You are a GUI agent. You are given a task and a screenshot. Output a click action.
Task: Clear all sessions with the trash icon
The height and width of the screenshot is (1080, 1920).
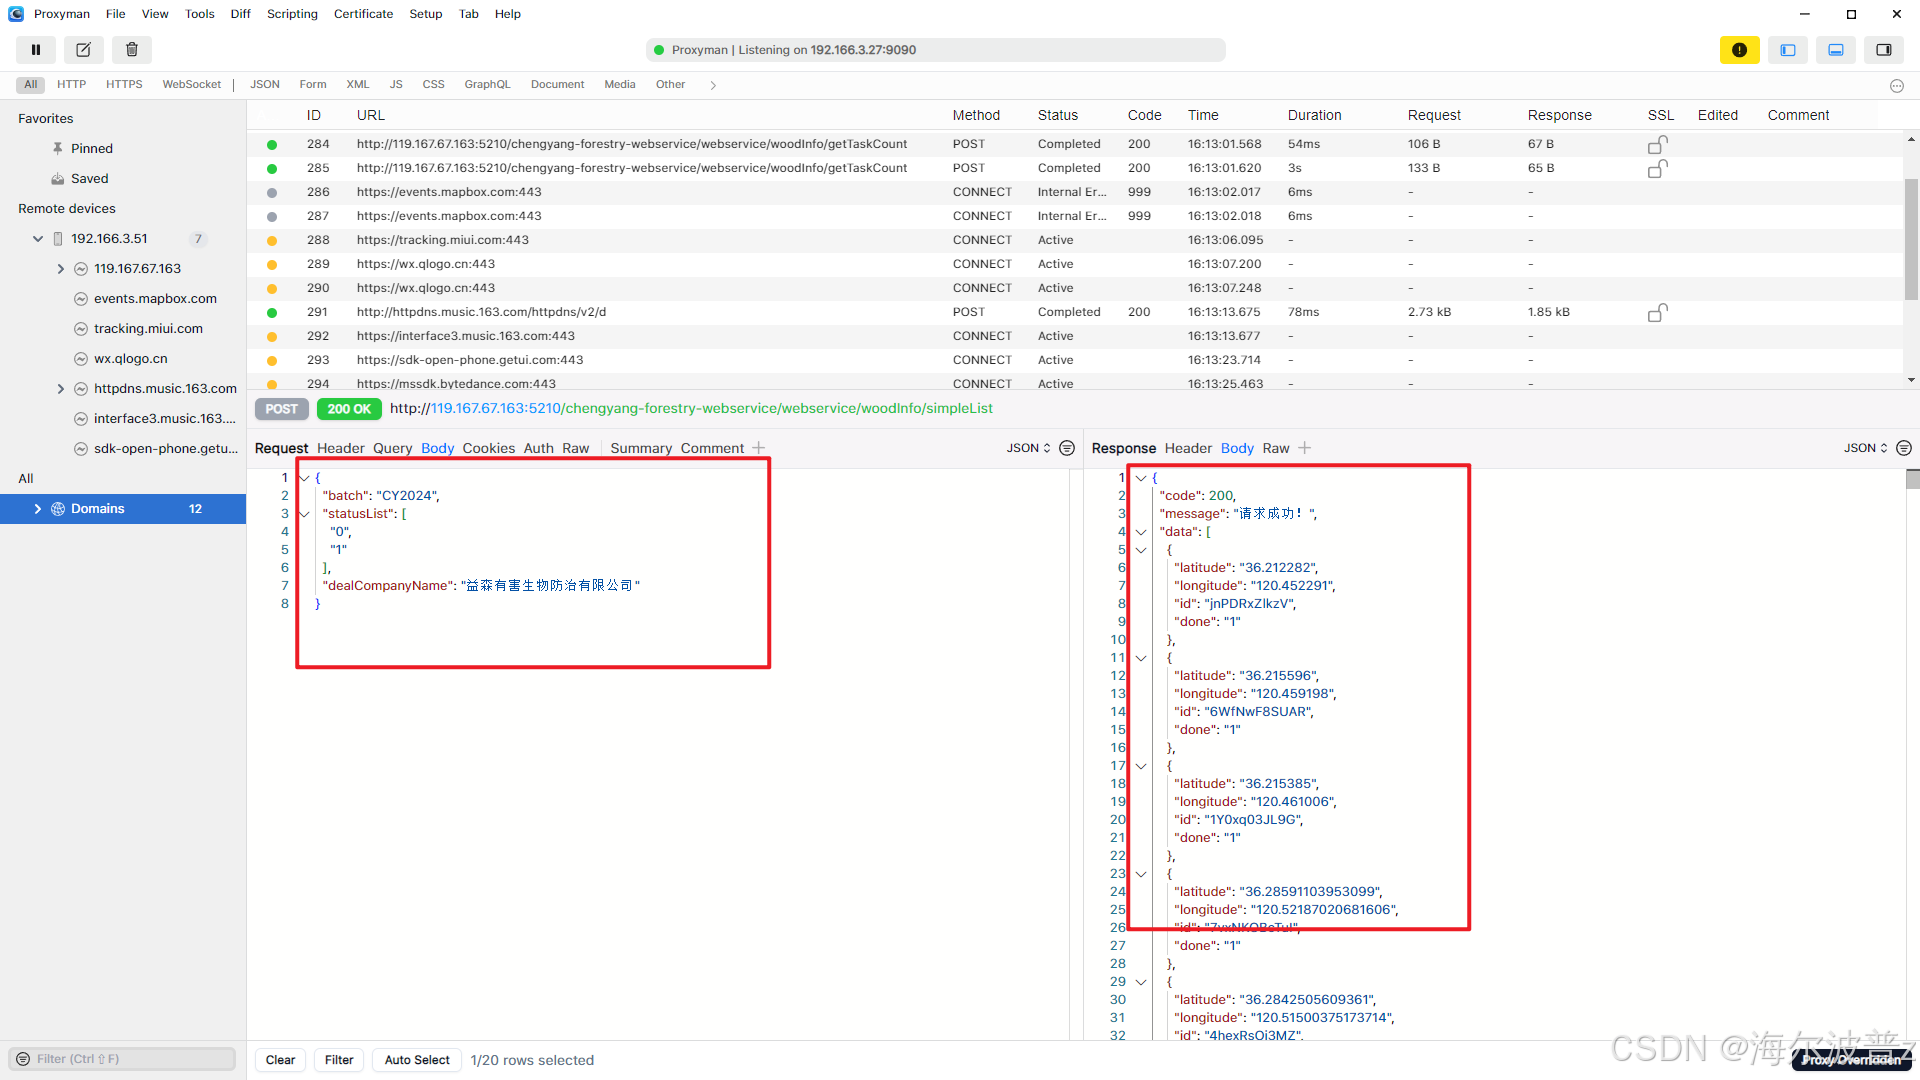[131, 49]
